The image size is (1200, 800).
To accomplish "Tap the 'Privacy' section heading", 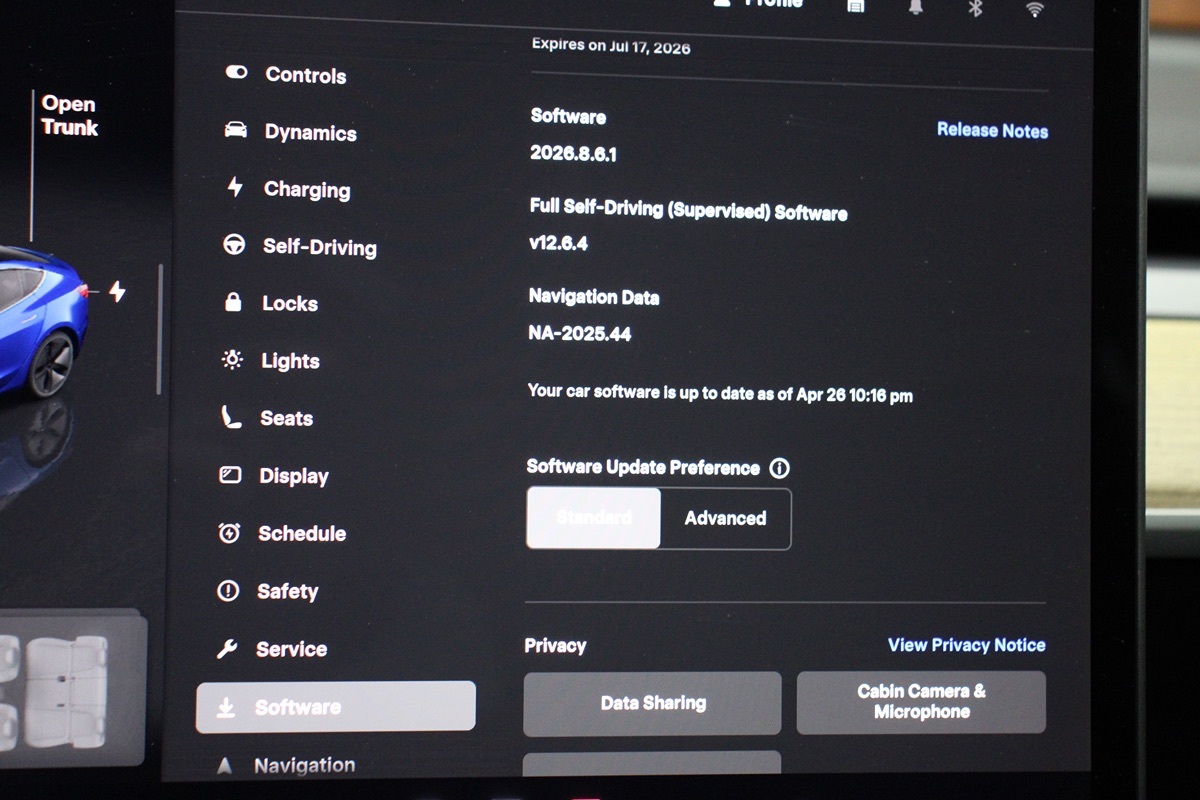I will (555, 645).
